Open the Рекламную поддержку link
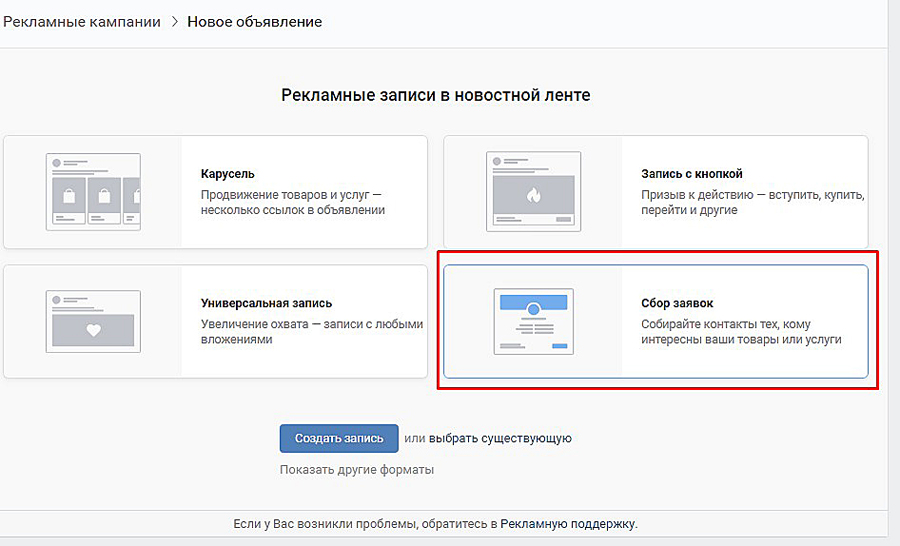Viewport: 900px width, 546px height. point(567,523)
